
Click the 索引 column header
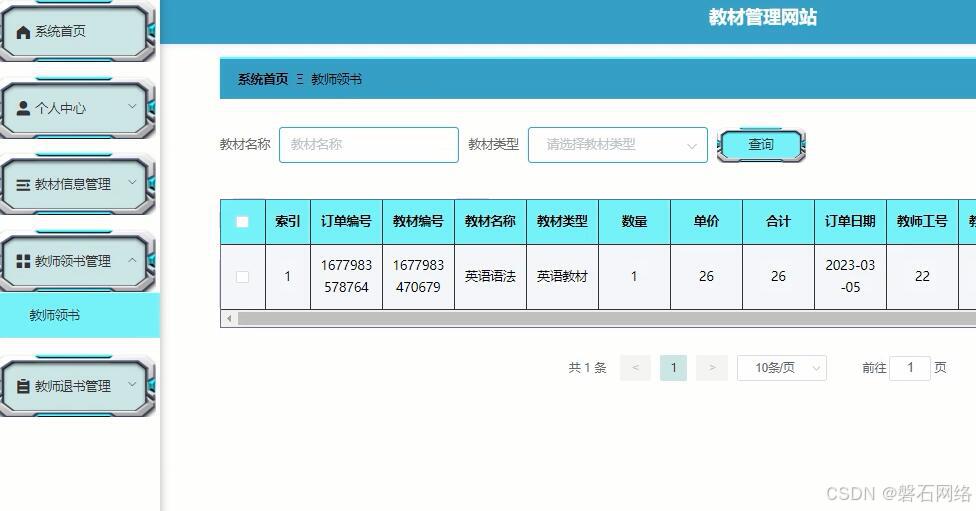[x=288, y=222]
